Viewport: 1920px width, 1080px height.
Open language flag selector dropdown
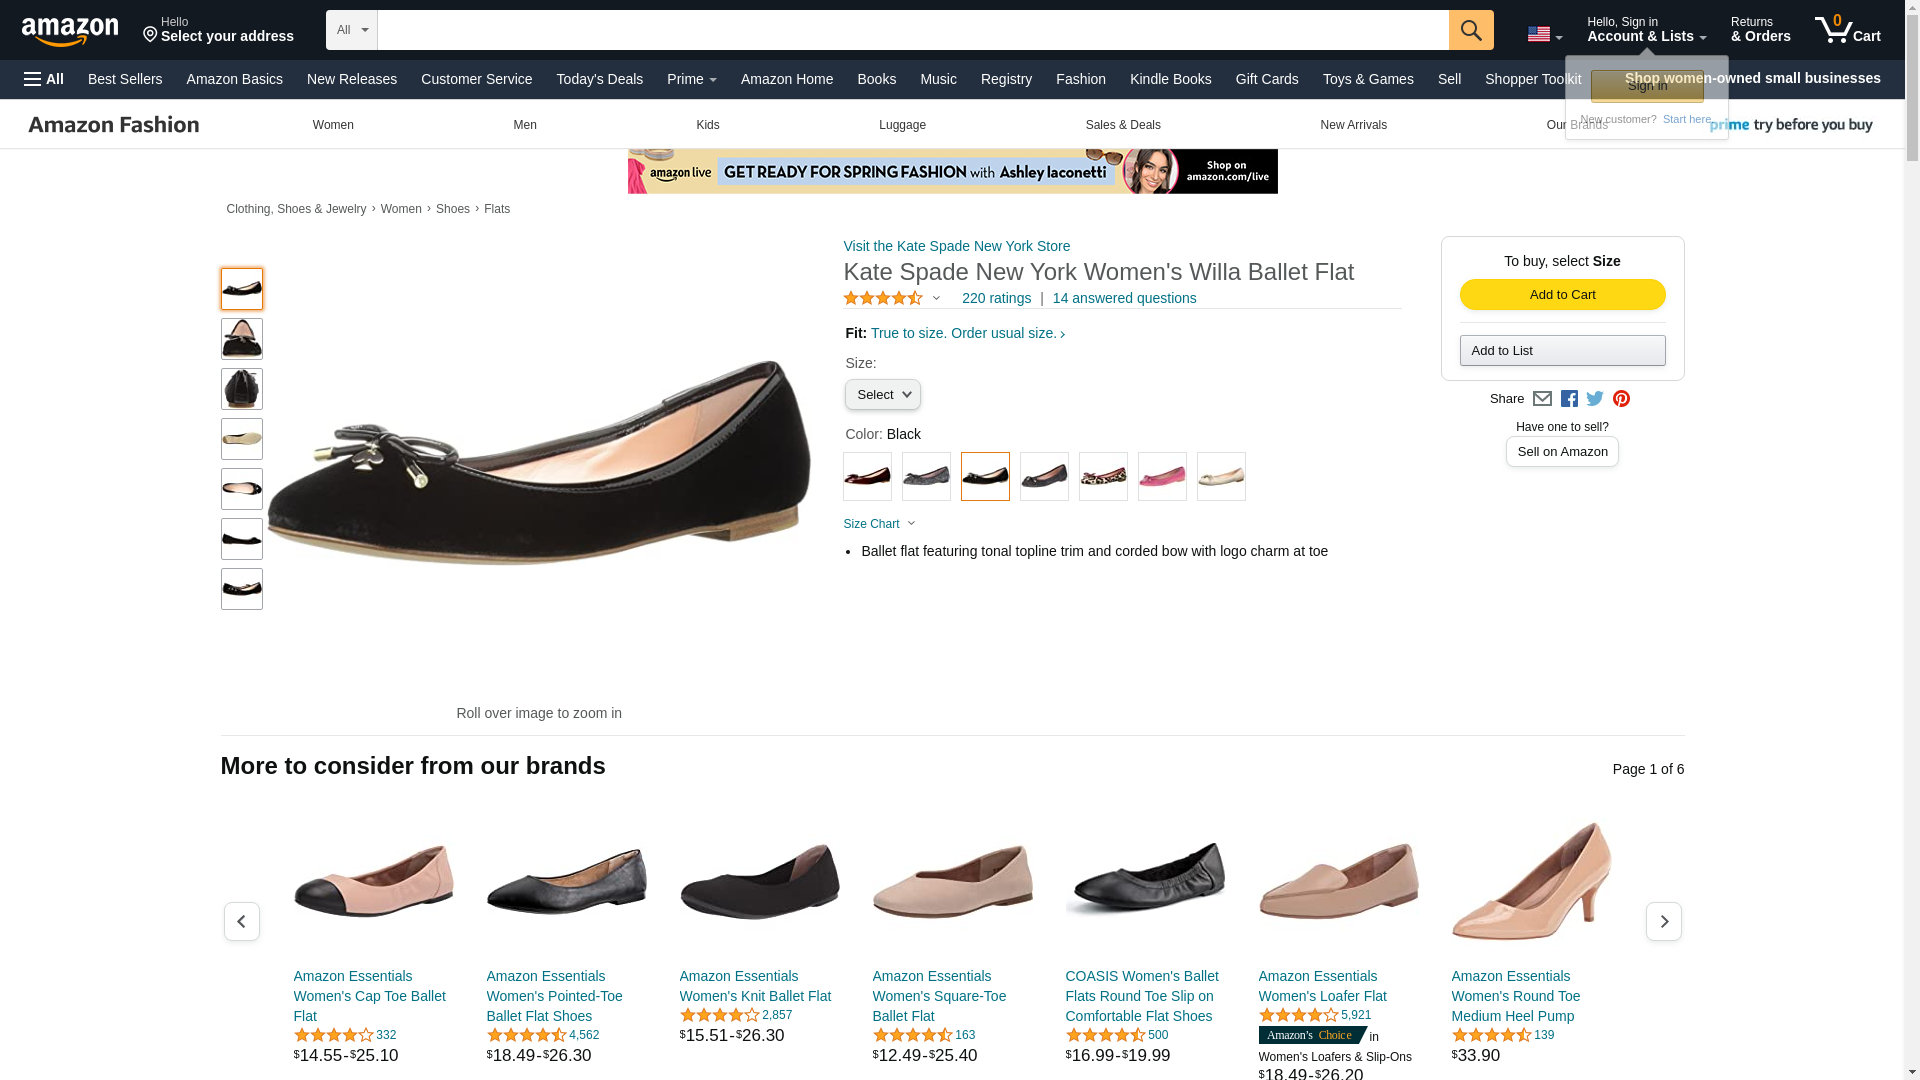[1544, 35]
